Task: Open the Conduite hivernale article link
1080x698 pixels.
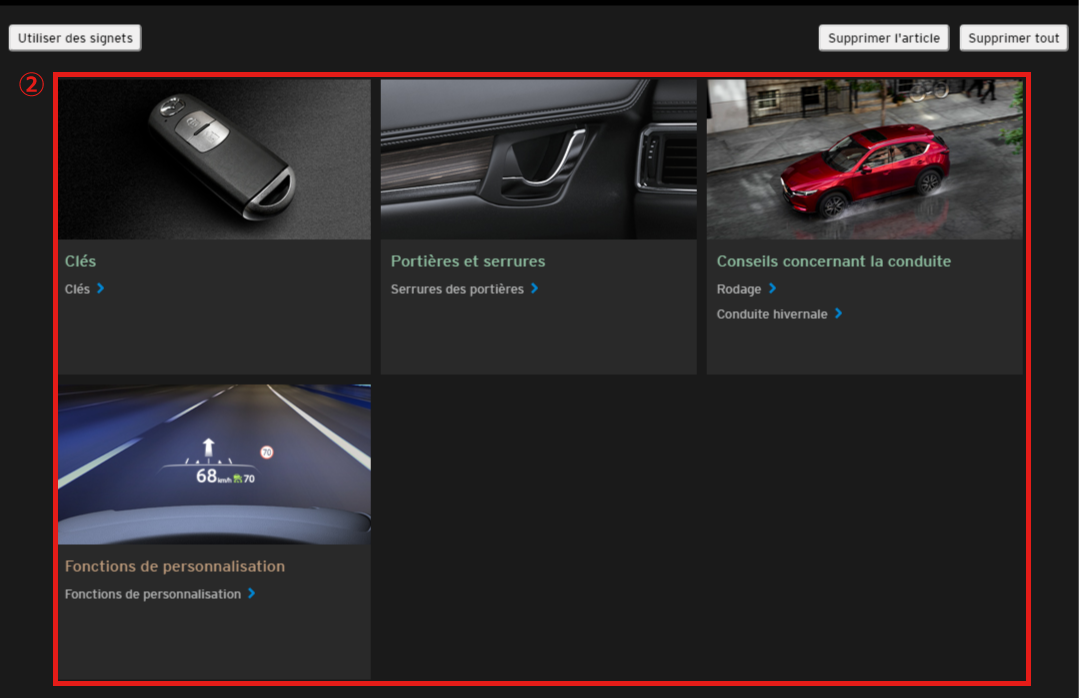Action: [x=772, y=314]
